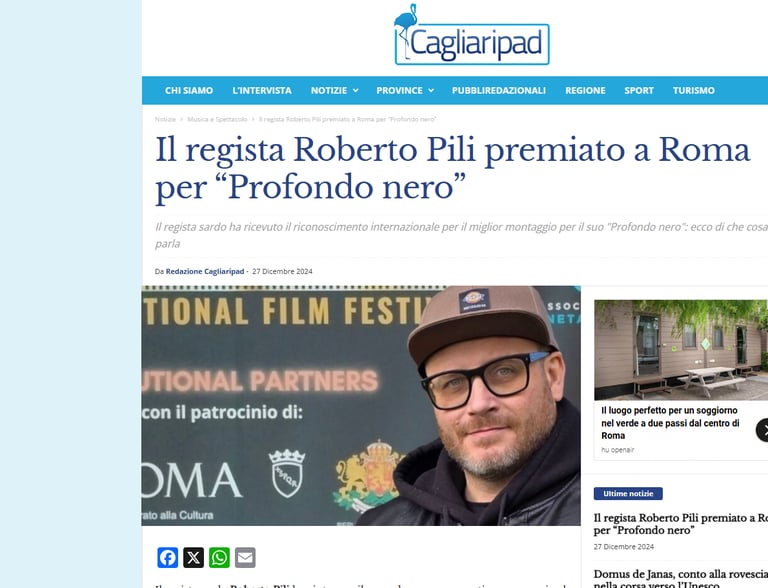The width and height of the screenshot is (768, 588).
Task: Open Pubbliredazionali menu item
Action: click(x=499, y=91)
